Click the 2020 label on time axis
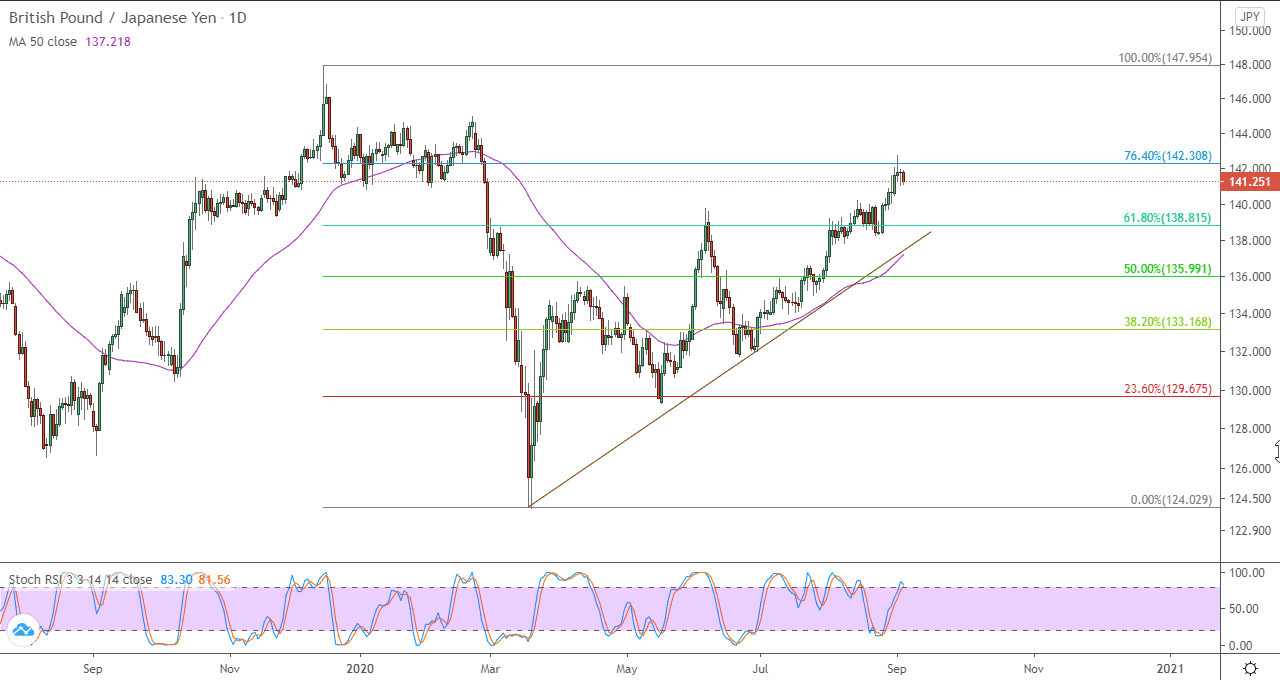This screenshot has width=1280, height=680. pos(359,667)
